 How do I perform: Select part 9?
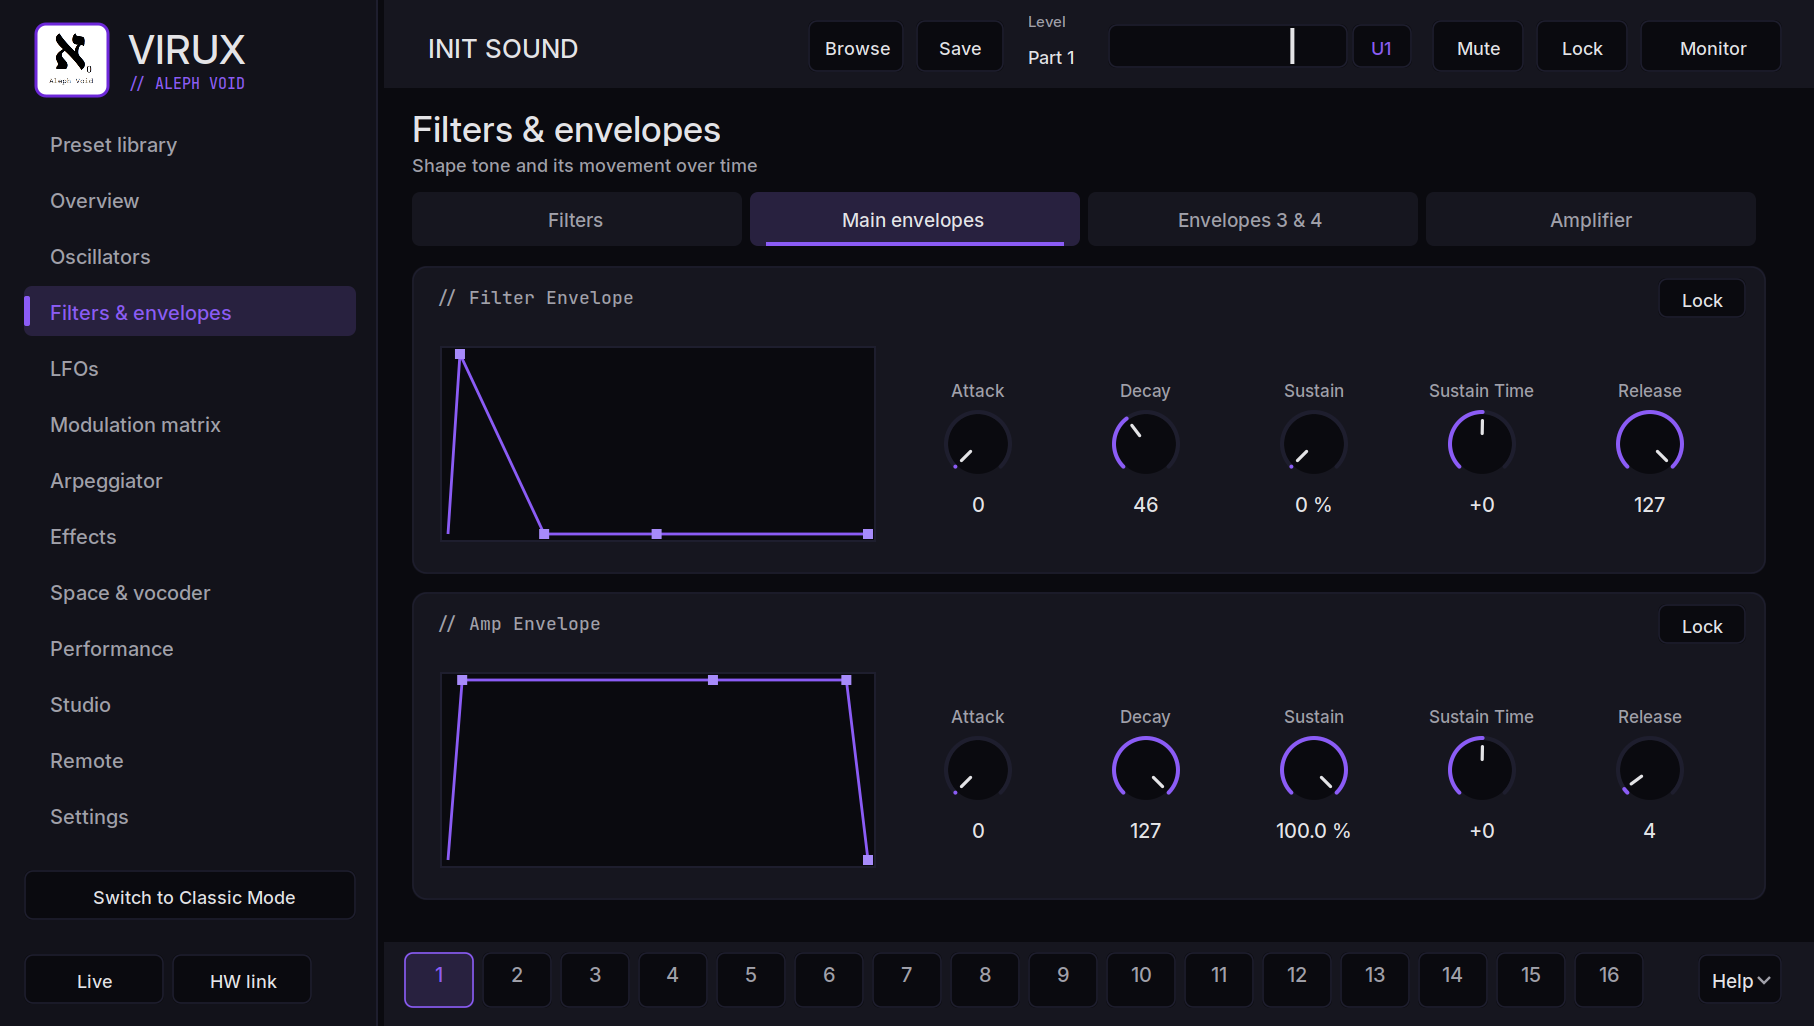click(x=1063, y=979)
